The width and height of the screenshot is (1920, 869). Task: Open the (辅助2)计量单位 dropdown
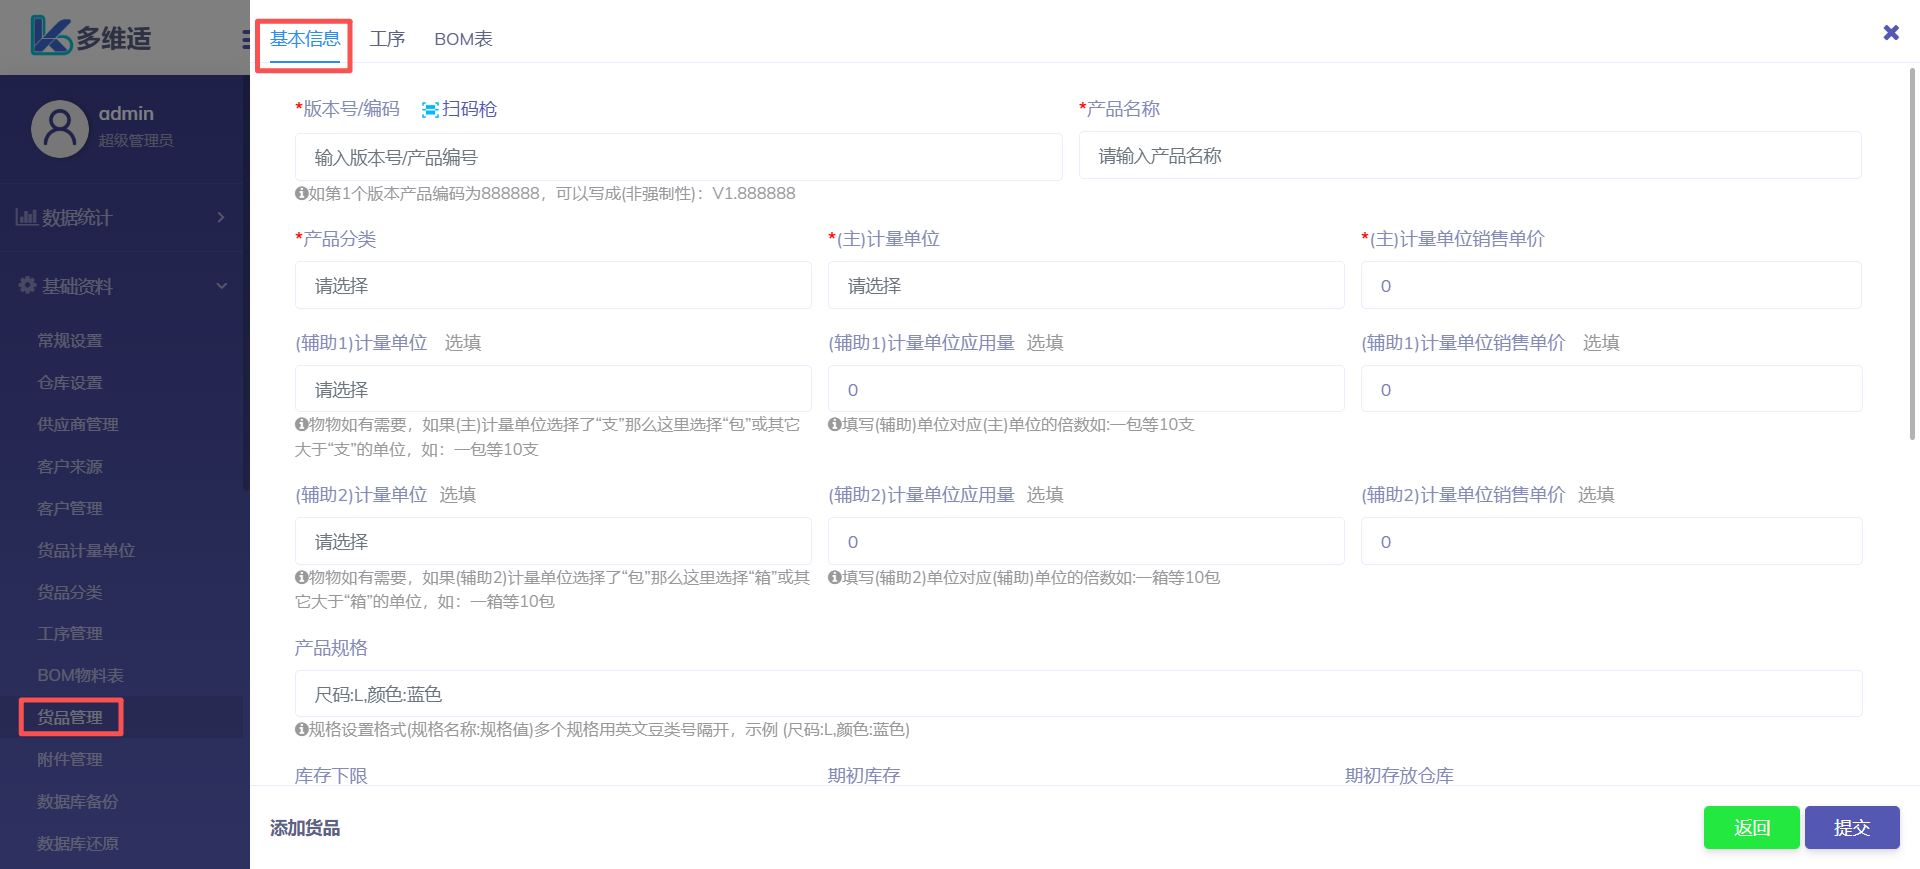click(553, 542)
